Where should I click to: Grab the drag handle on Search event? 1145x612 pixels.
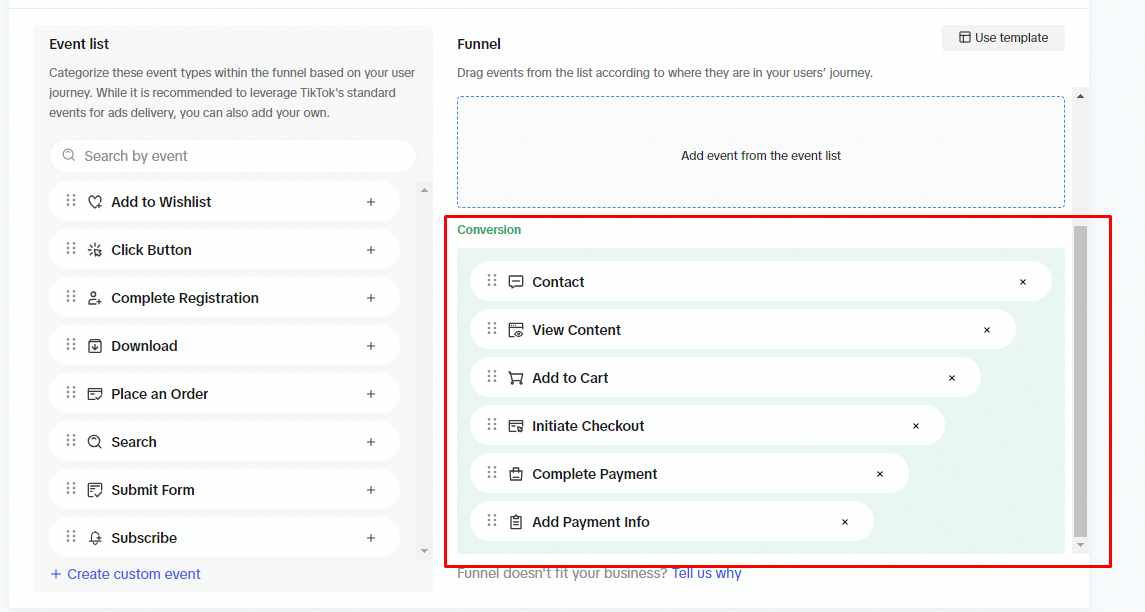(71, 440)
